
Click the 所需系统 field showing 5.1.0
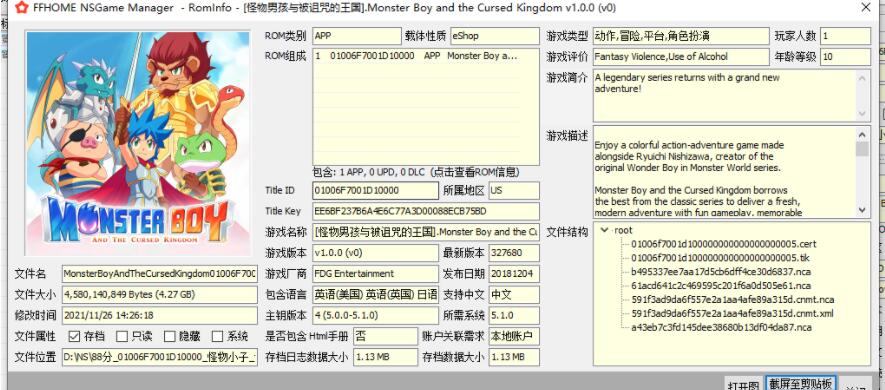514,315
